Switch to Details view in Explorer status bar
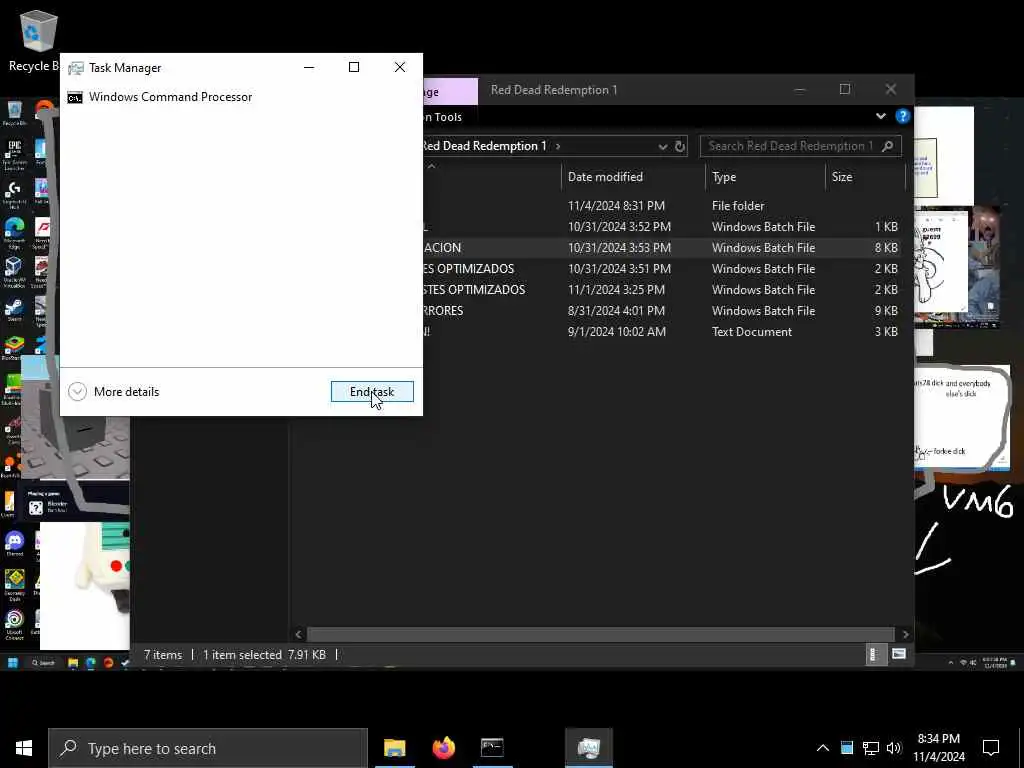 874,654
